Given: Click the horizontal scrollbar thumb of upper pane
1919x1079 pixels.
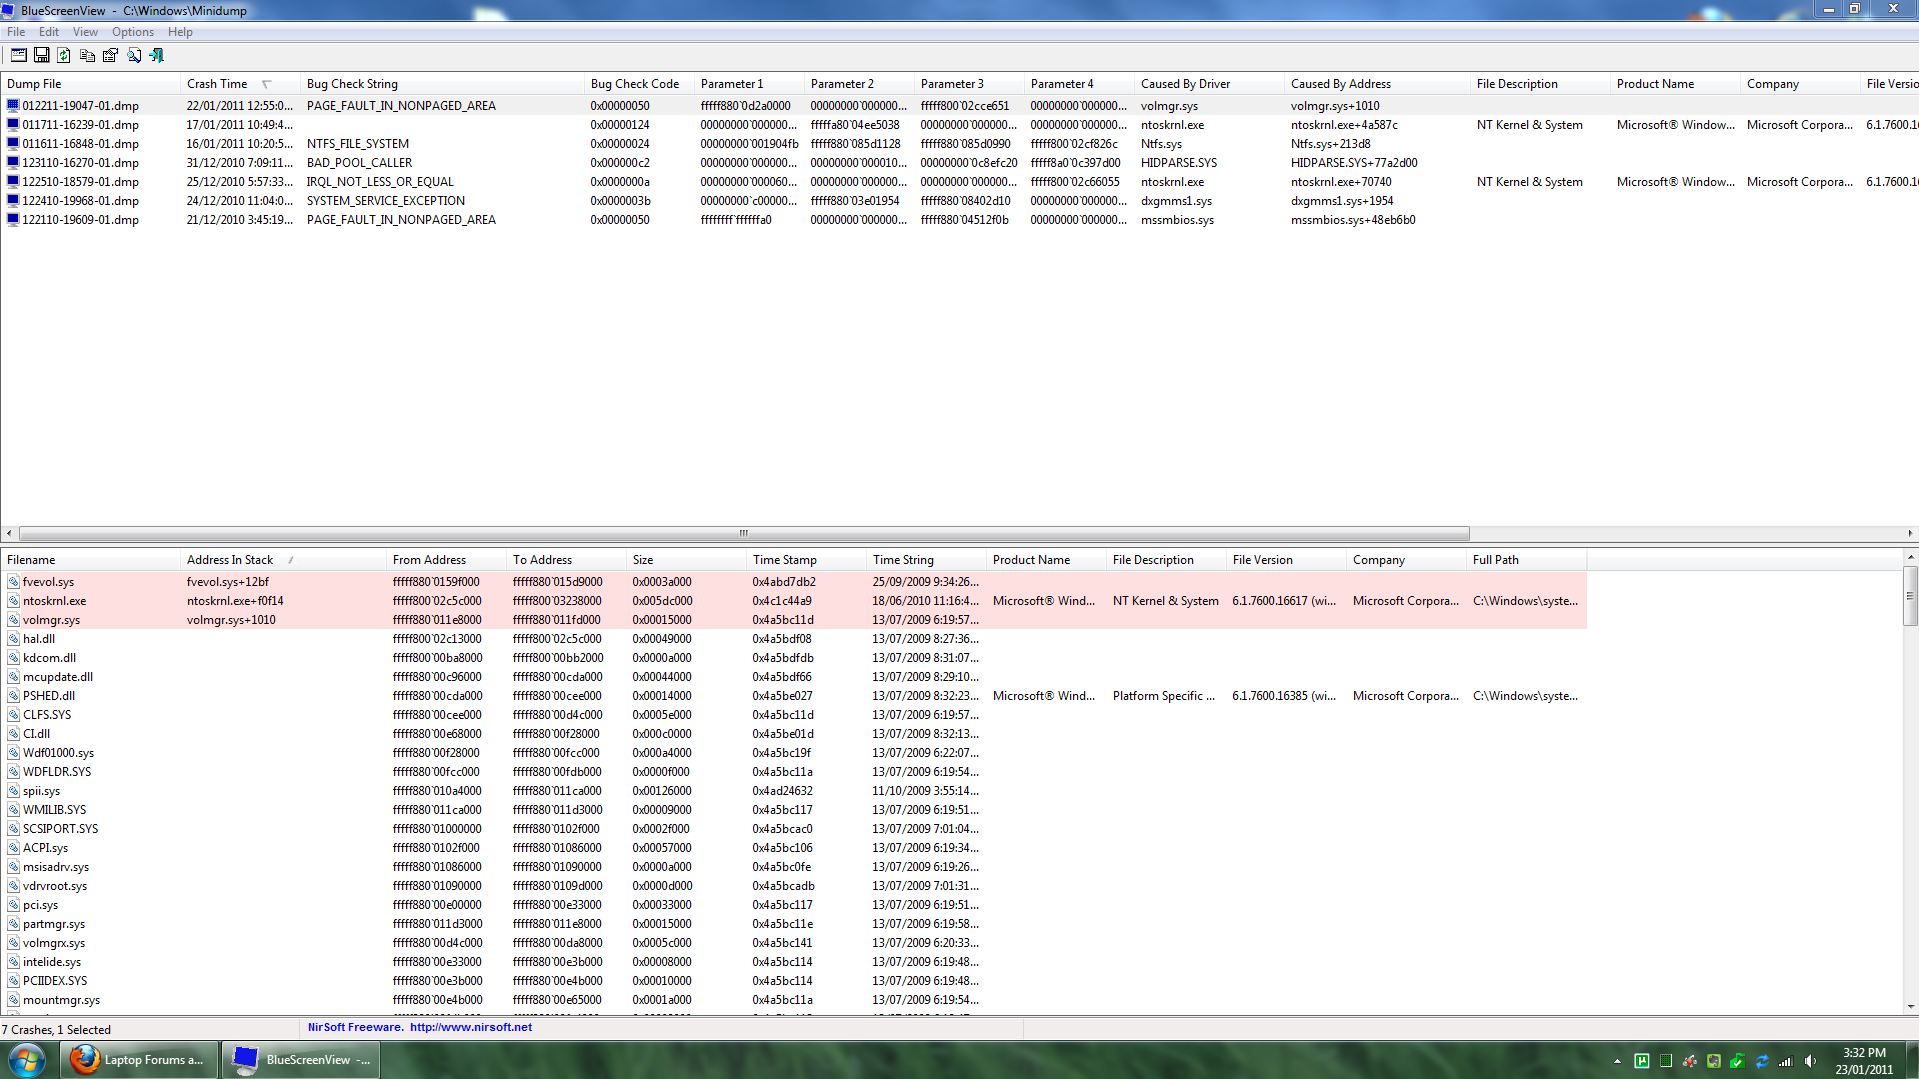Looking at the screenshot, I should pyautogui.click(x=744, y=533).
